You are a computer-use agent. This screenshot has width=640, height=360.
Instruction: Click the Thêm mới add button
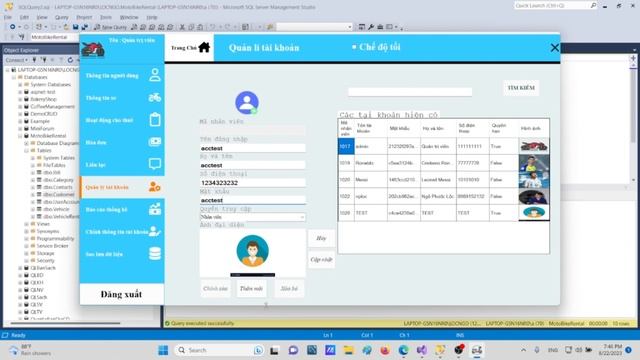[251, 288]
